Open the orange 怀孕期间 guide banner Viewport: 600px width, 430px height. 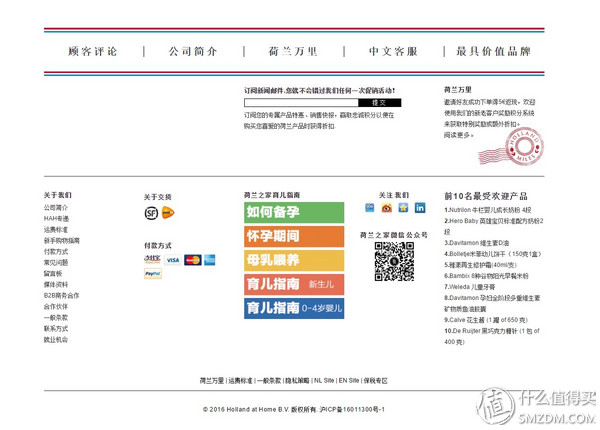294,236
